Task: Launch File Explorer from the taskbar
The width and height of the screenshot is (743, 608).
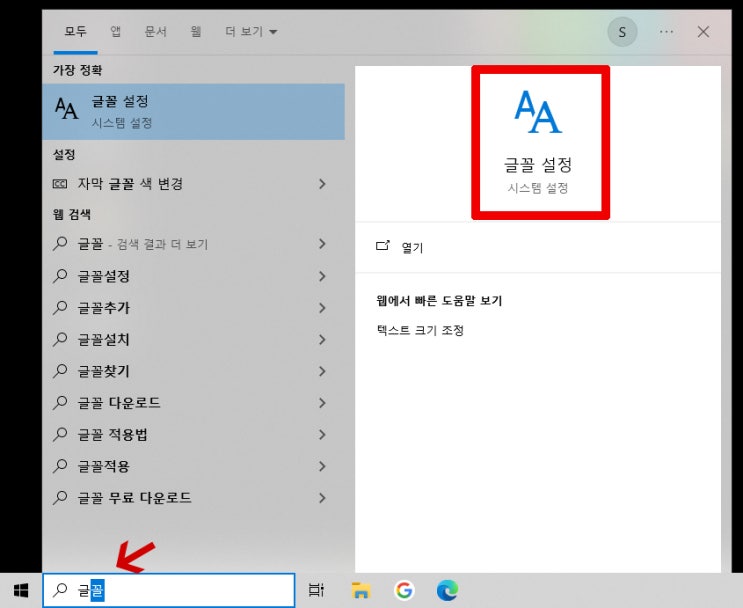Action: coord(361,590)
